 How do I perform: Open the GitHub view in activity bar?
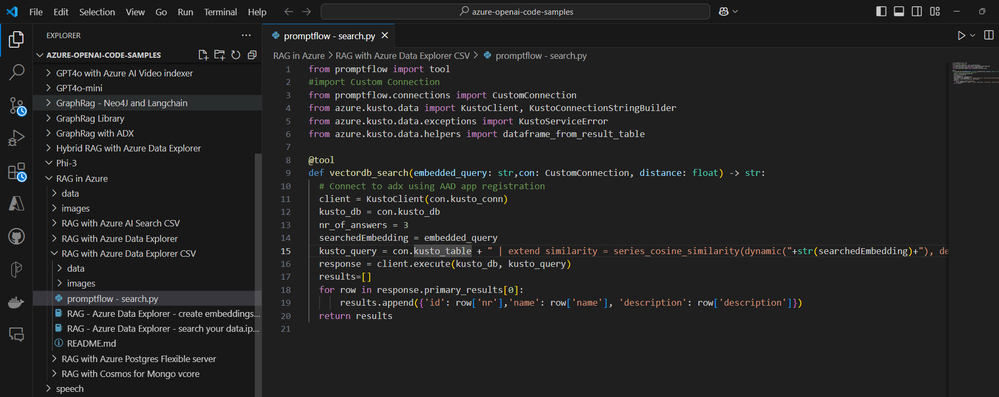coord(16,237)
